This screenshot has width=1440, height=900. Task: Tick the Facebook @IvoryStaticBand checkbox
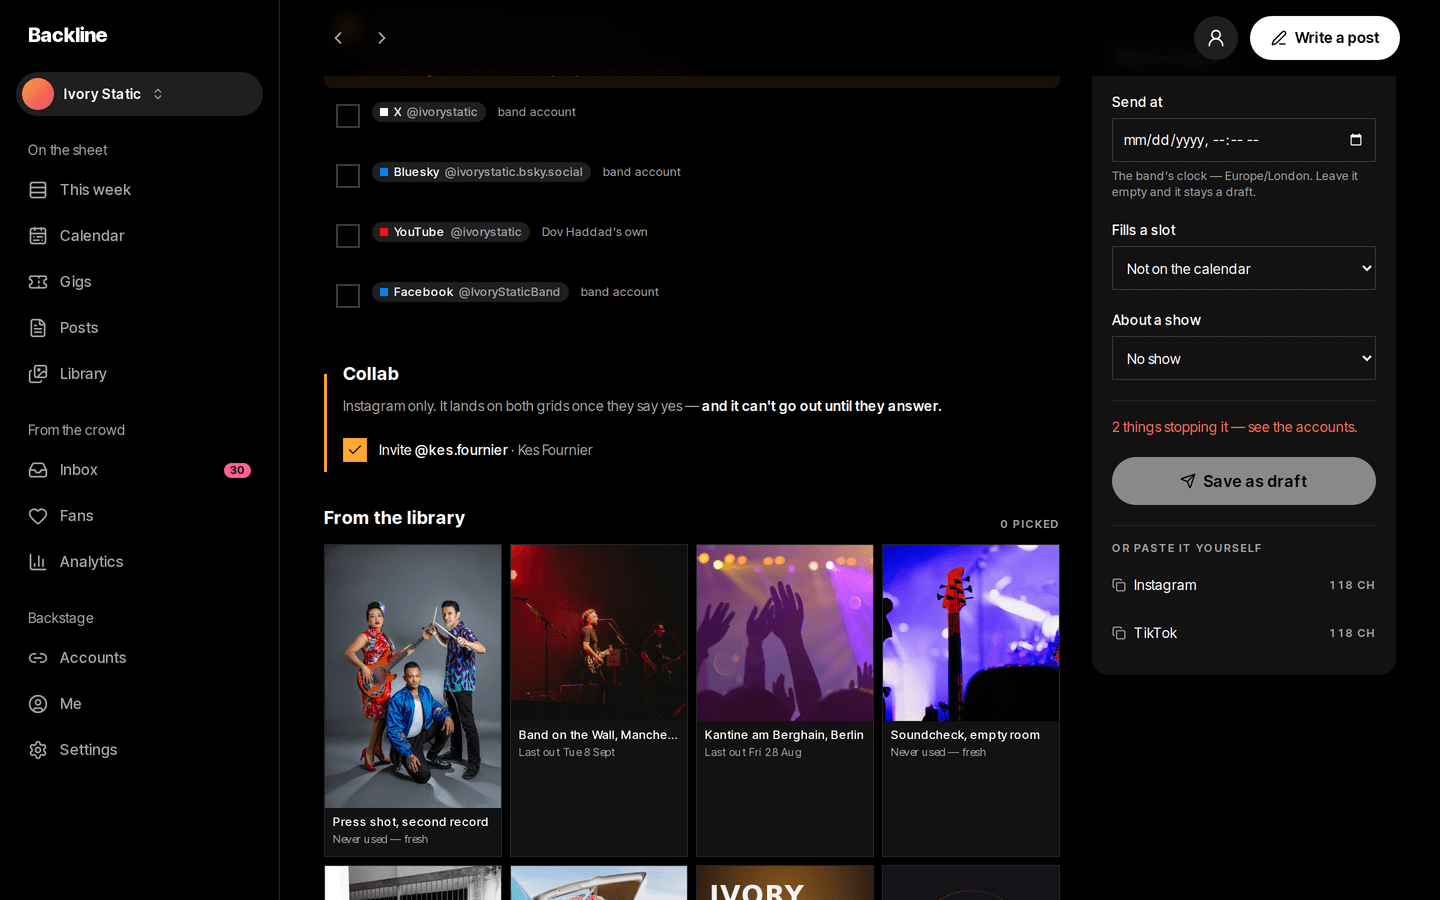pyautogui.click(x=348, y=296)
